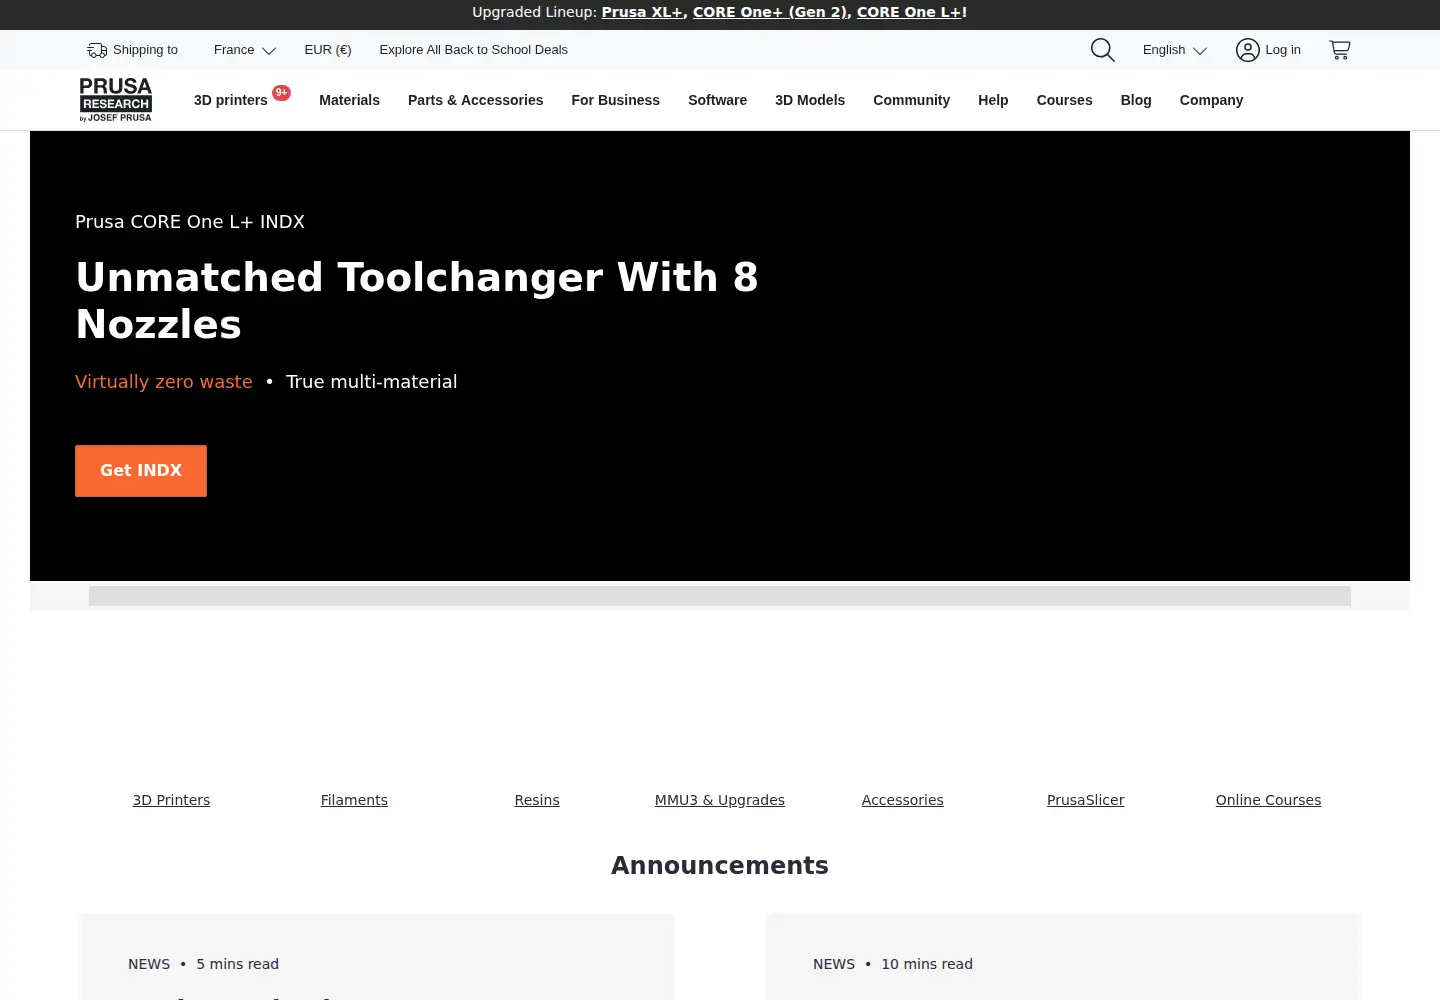This screenshot has height=1000, width=1440.
Task: Click the Log in text link
Action: point(1283,50)
